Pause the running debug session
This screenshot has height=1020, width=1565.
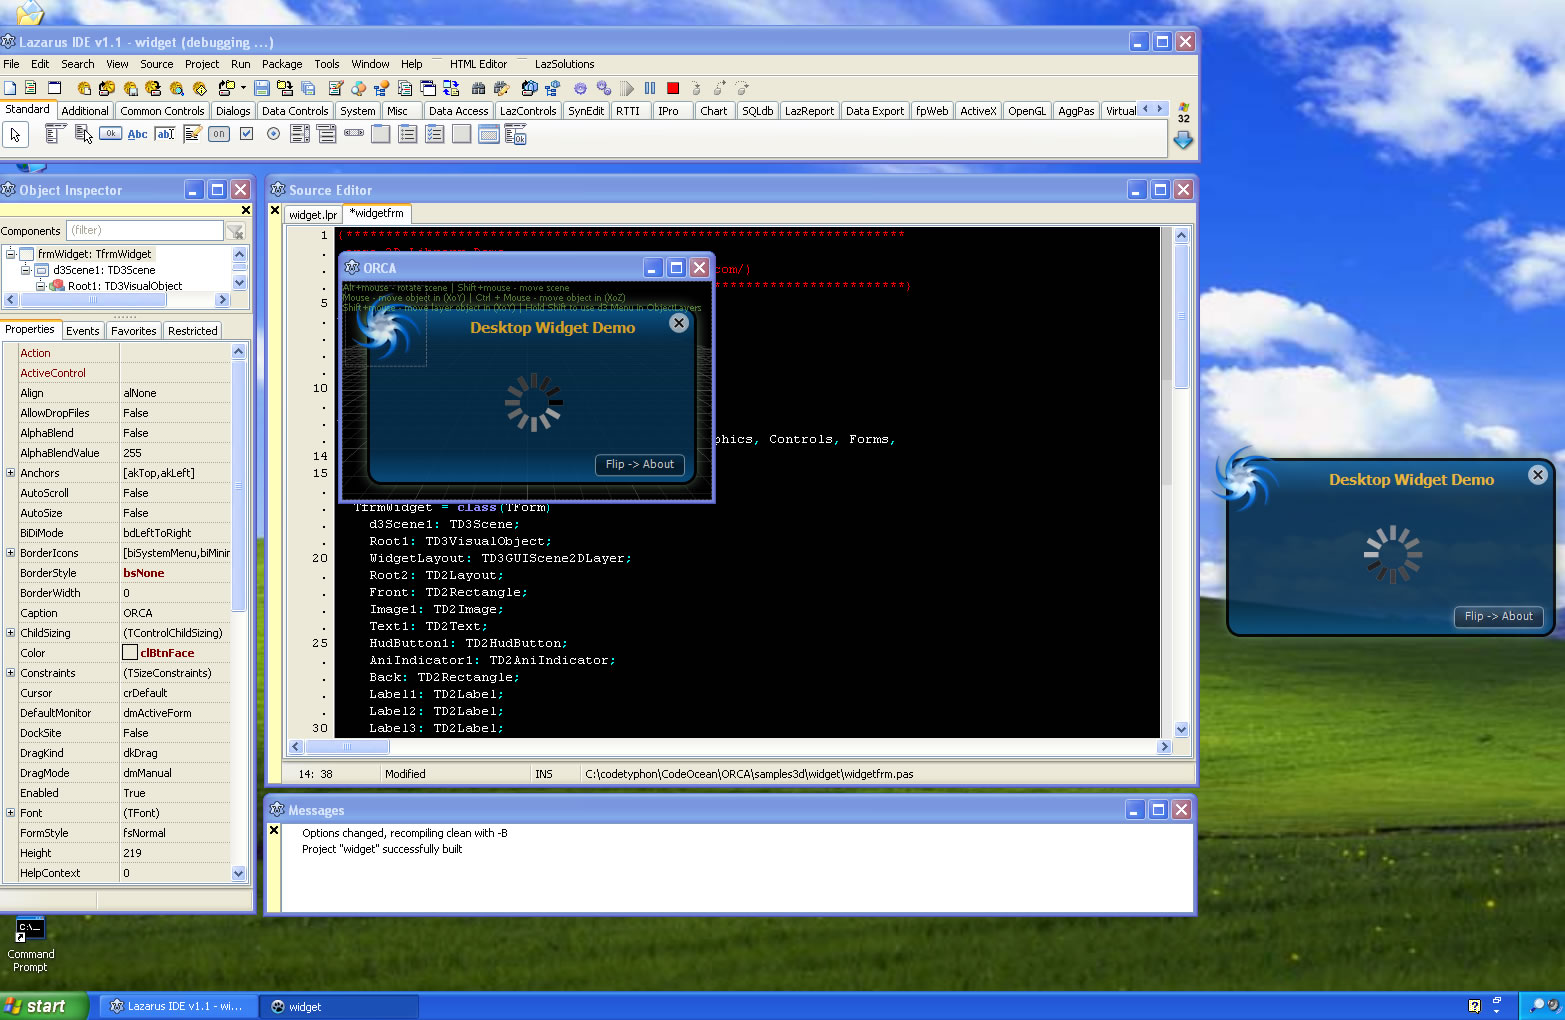(x=650, y=88)
